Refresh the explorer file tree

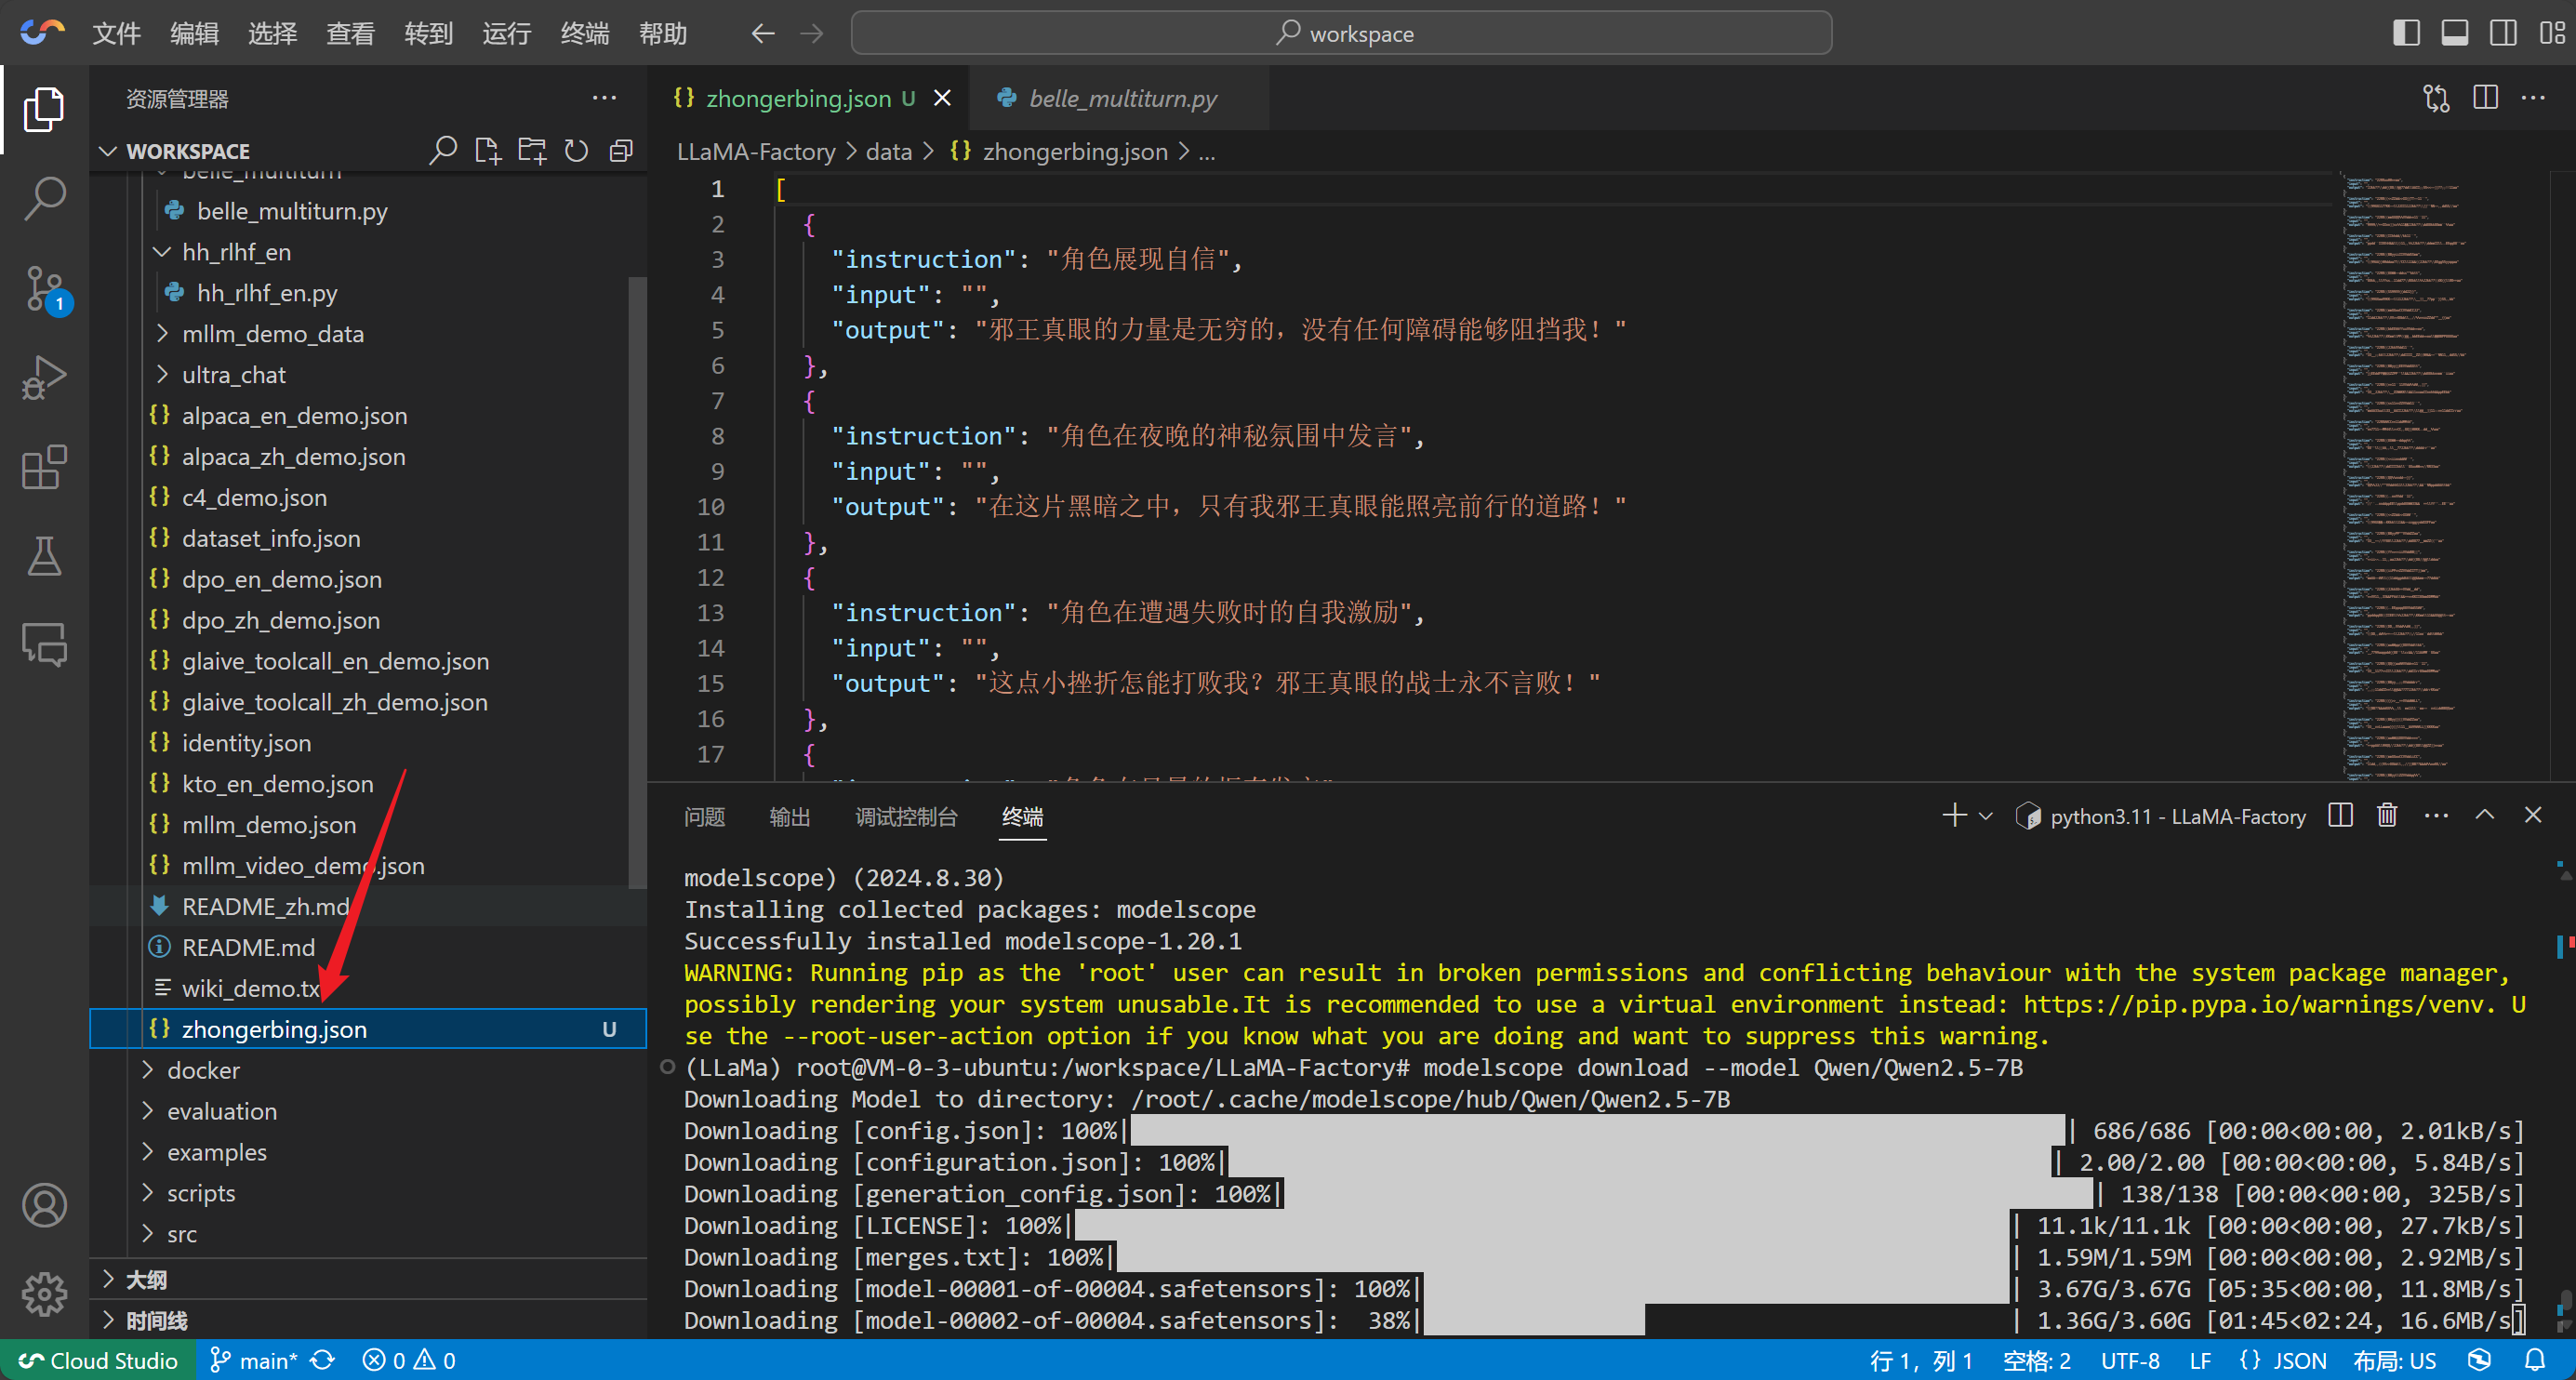[577, 151]
